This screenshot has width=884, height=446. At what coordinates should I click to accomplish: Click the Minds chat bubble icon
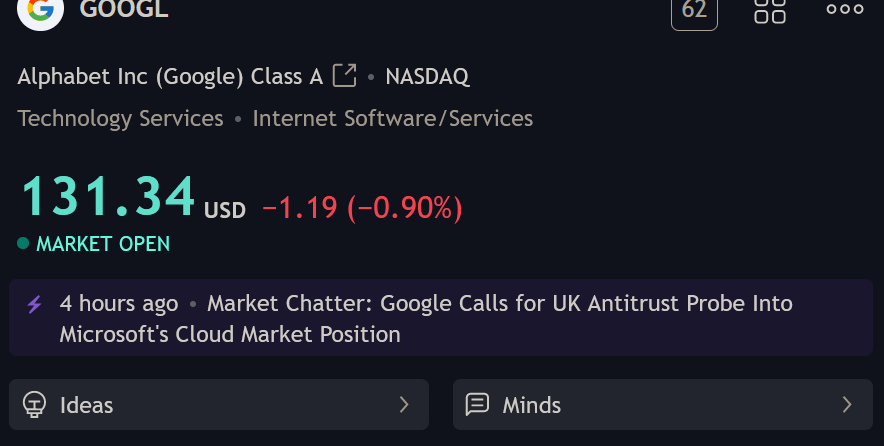click(x=477, y=404)
